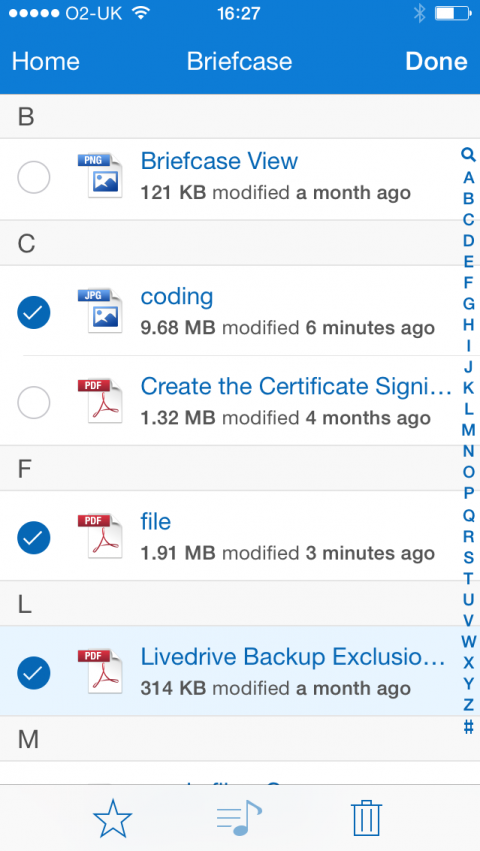Viewport: 480px width, 851px height.
Task: Tap the PDF icon of Livedrive Backup Exclusions
Action: (100, 671)
